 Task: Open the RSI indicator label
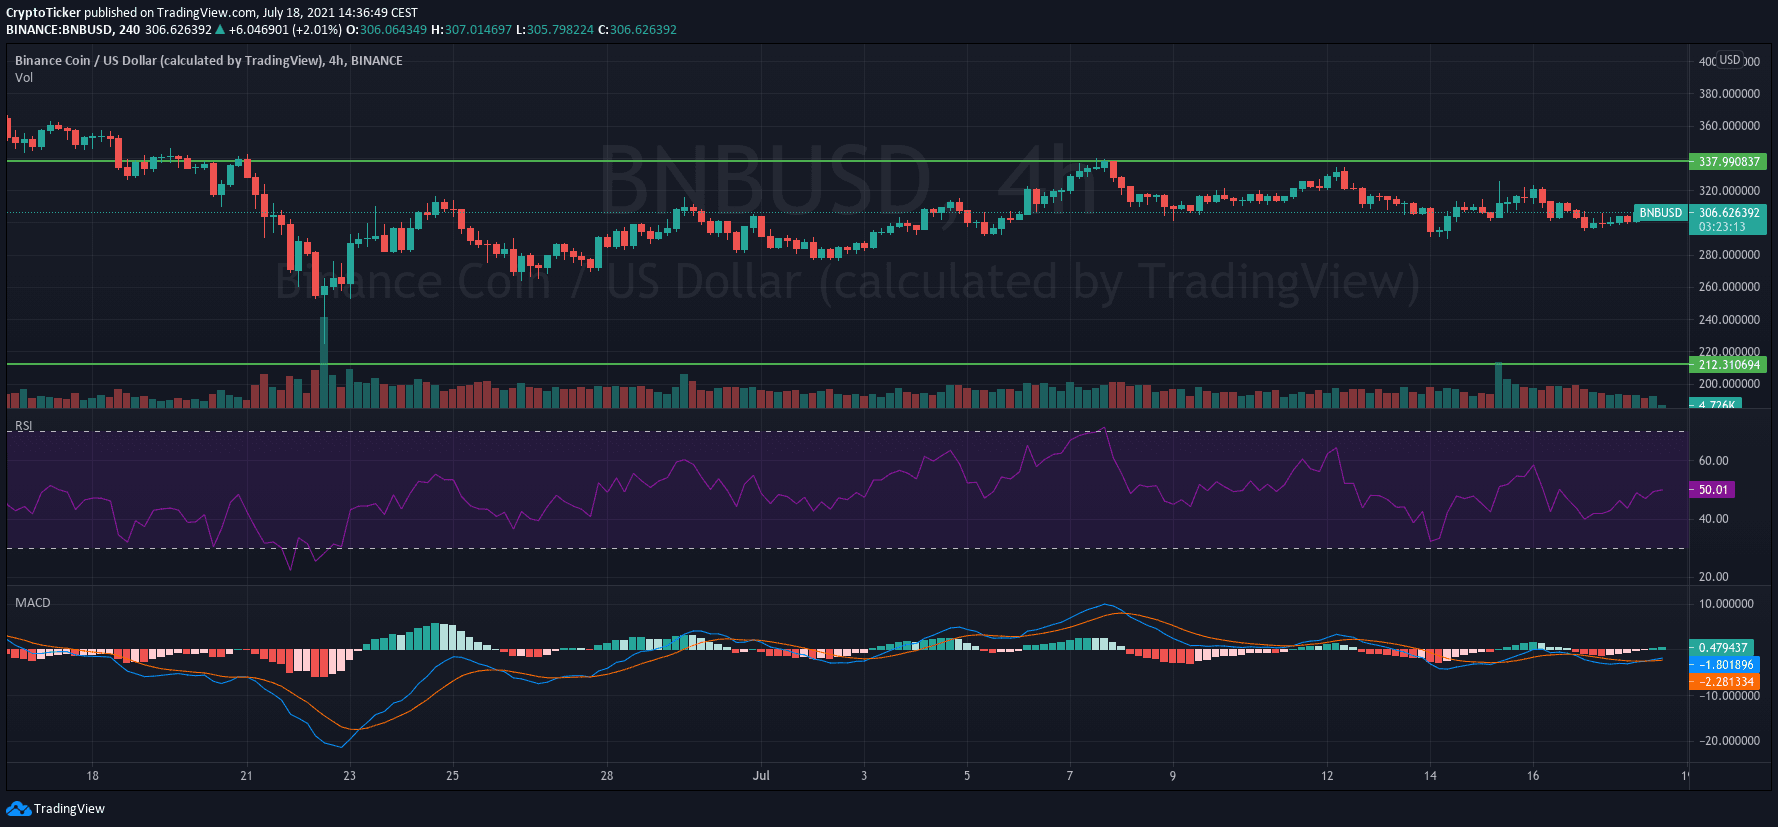pyautogui.click(x=23, y=426)
